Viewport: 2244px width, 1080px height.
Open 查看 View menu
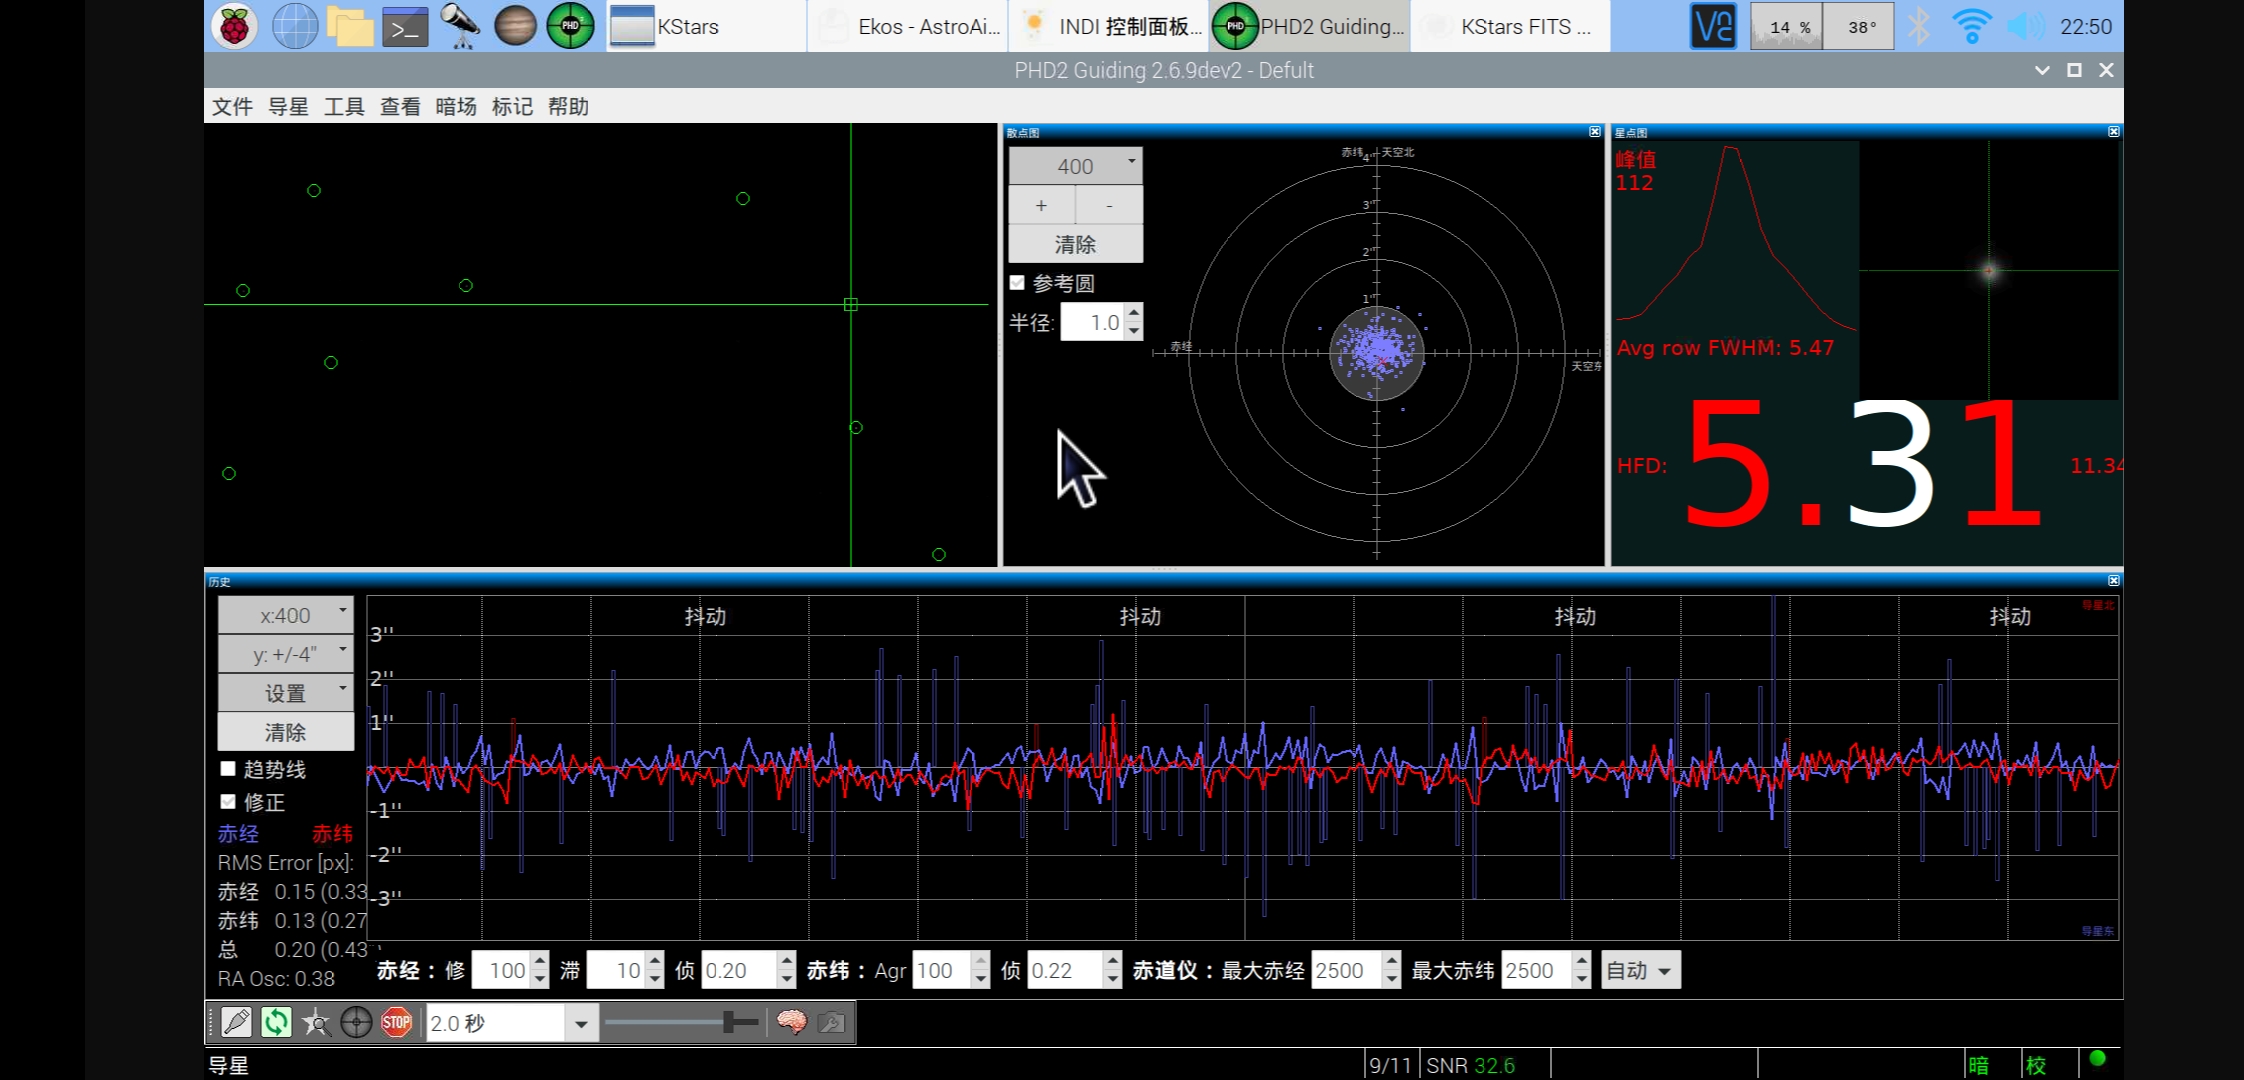(400, 106)
